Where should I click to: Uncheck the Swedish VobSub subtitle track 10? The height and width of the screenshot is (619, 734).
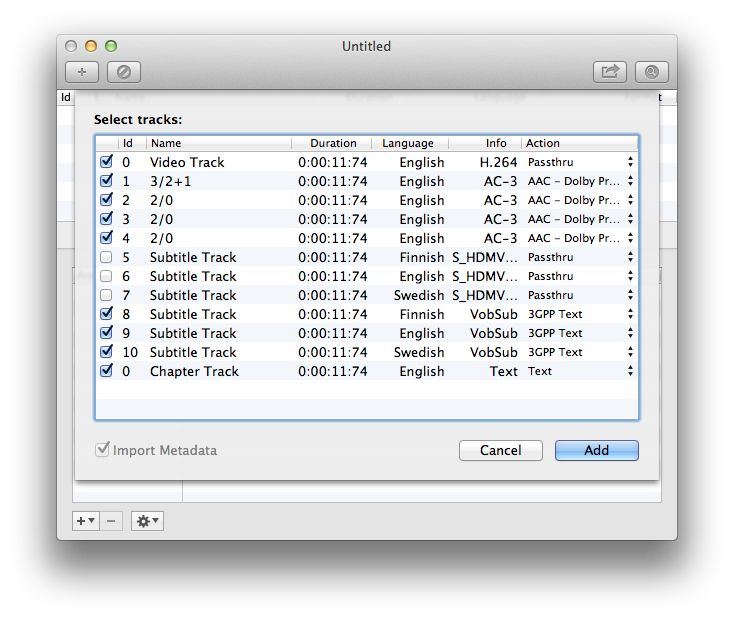pyautogui.click(x=106, y=352)
